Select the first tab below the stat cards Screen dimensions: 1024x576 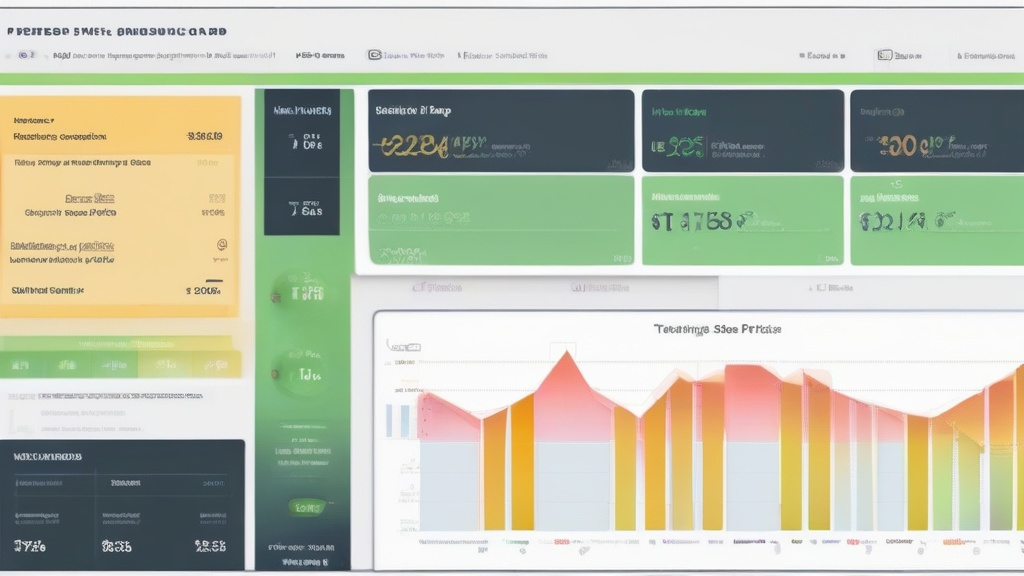coord(437,287)
